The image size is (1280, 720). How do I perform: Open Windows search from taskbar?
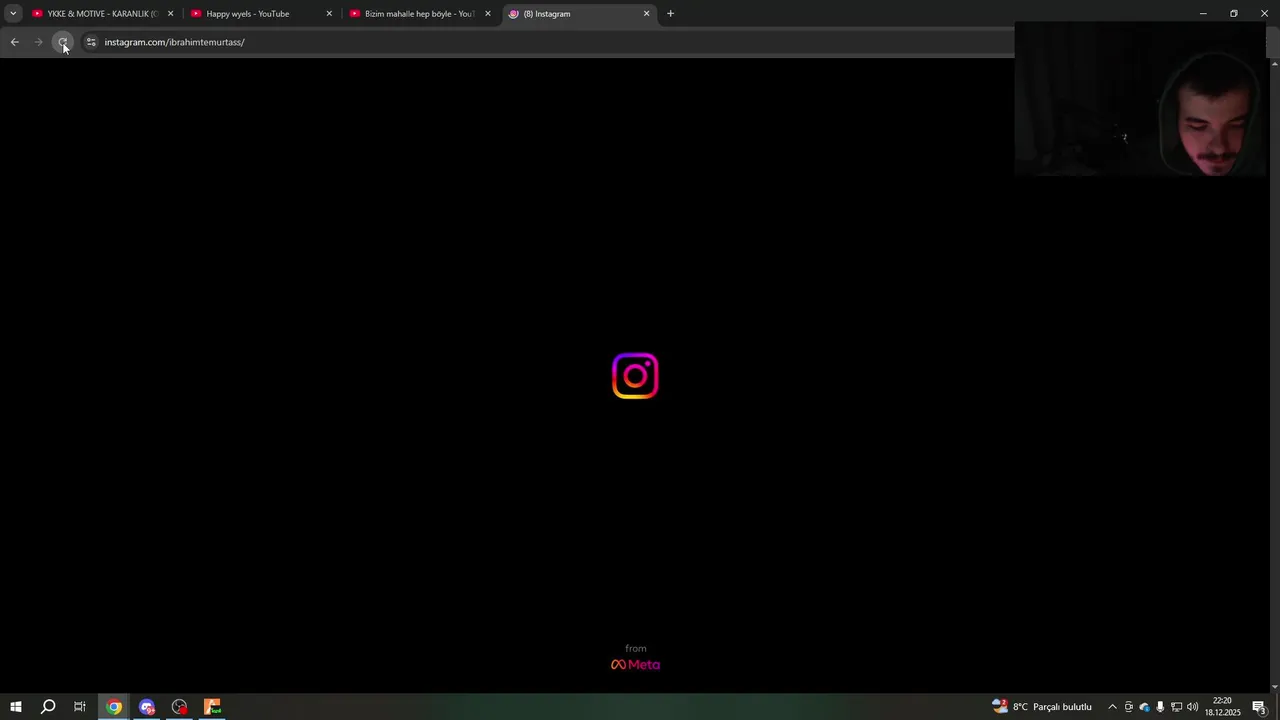point(47,707)
